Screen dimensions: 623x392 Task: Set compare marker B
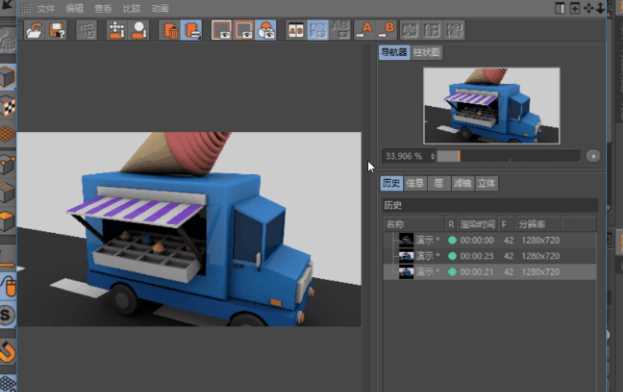[387, 30]
